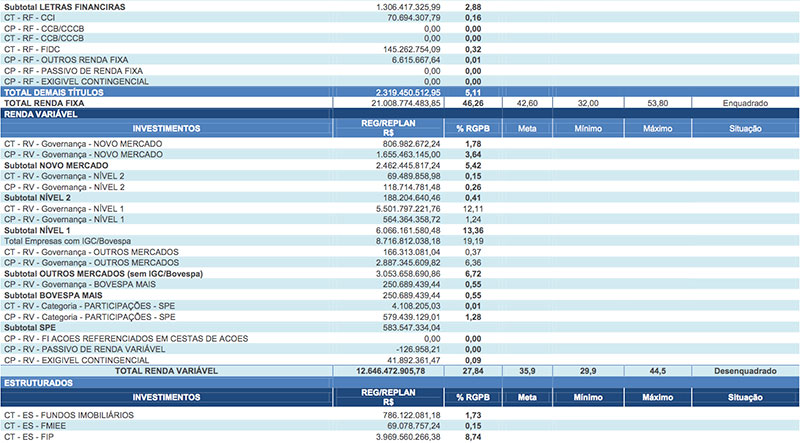Click the CT - RF - CCI row
The width and height of the screenshot is (800, 443).
[30, 18]
